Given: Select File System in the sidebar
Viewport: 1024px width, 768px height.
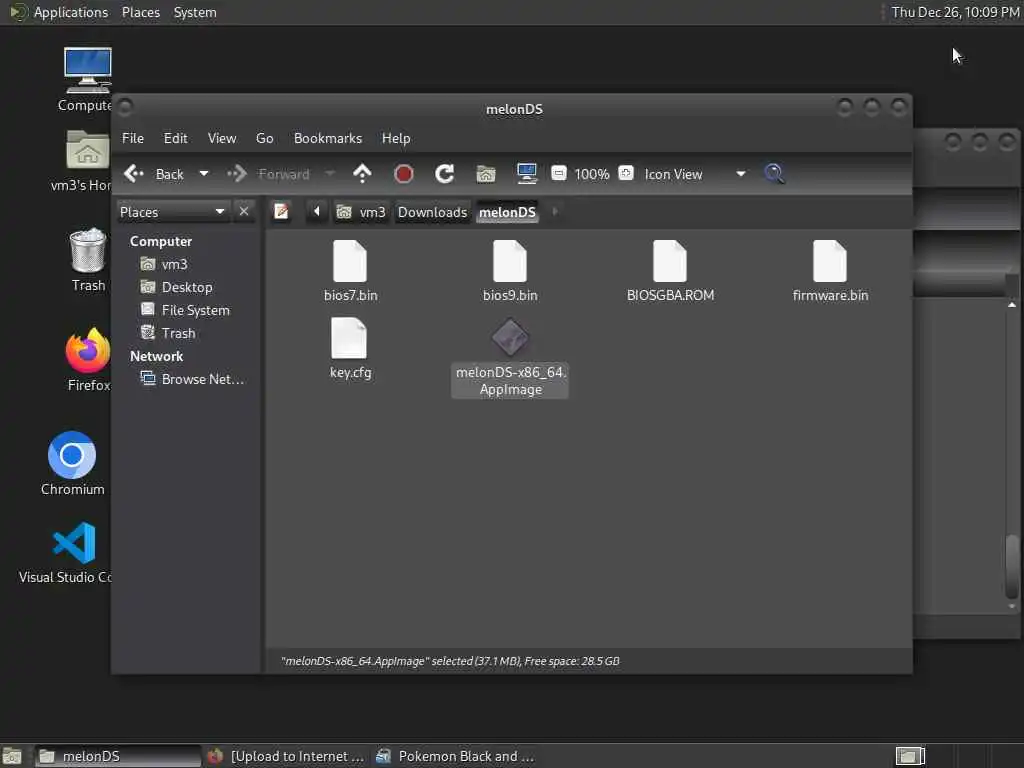Looking at the screenshot, I should (x=185, y=310).
